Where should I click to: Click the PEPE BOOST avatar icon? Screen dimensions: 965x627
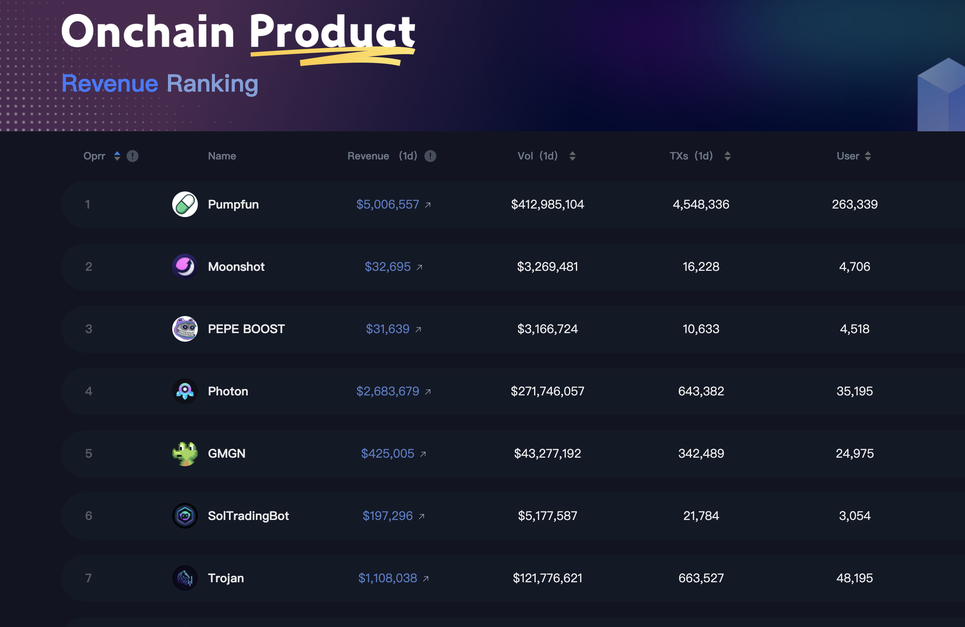[x=185, y=329]
